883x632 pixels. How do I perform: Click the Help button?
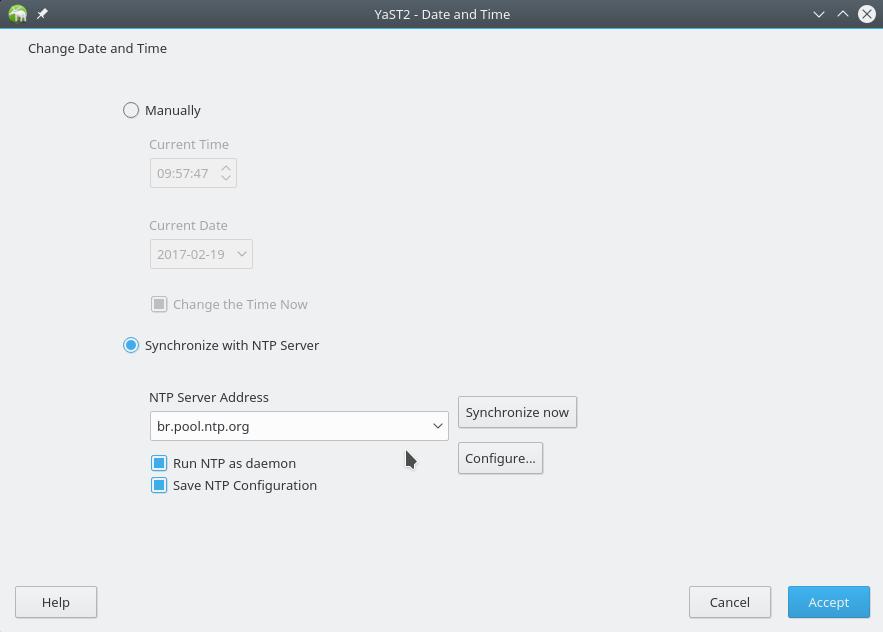coord(56,602)
